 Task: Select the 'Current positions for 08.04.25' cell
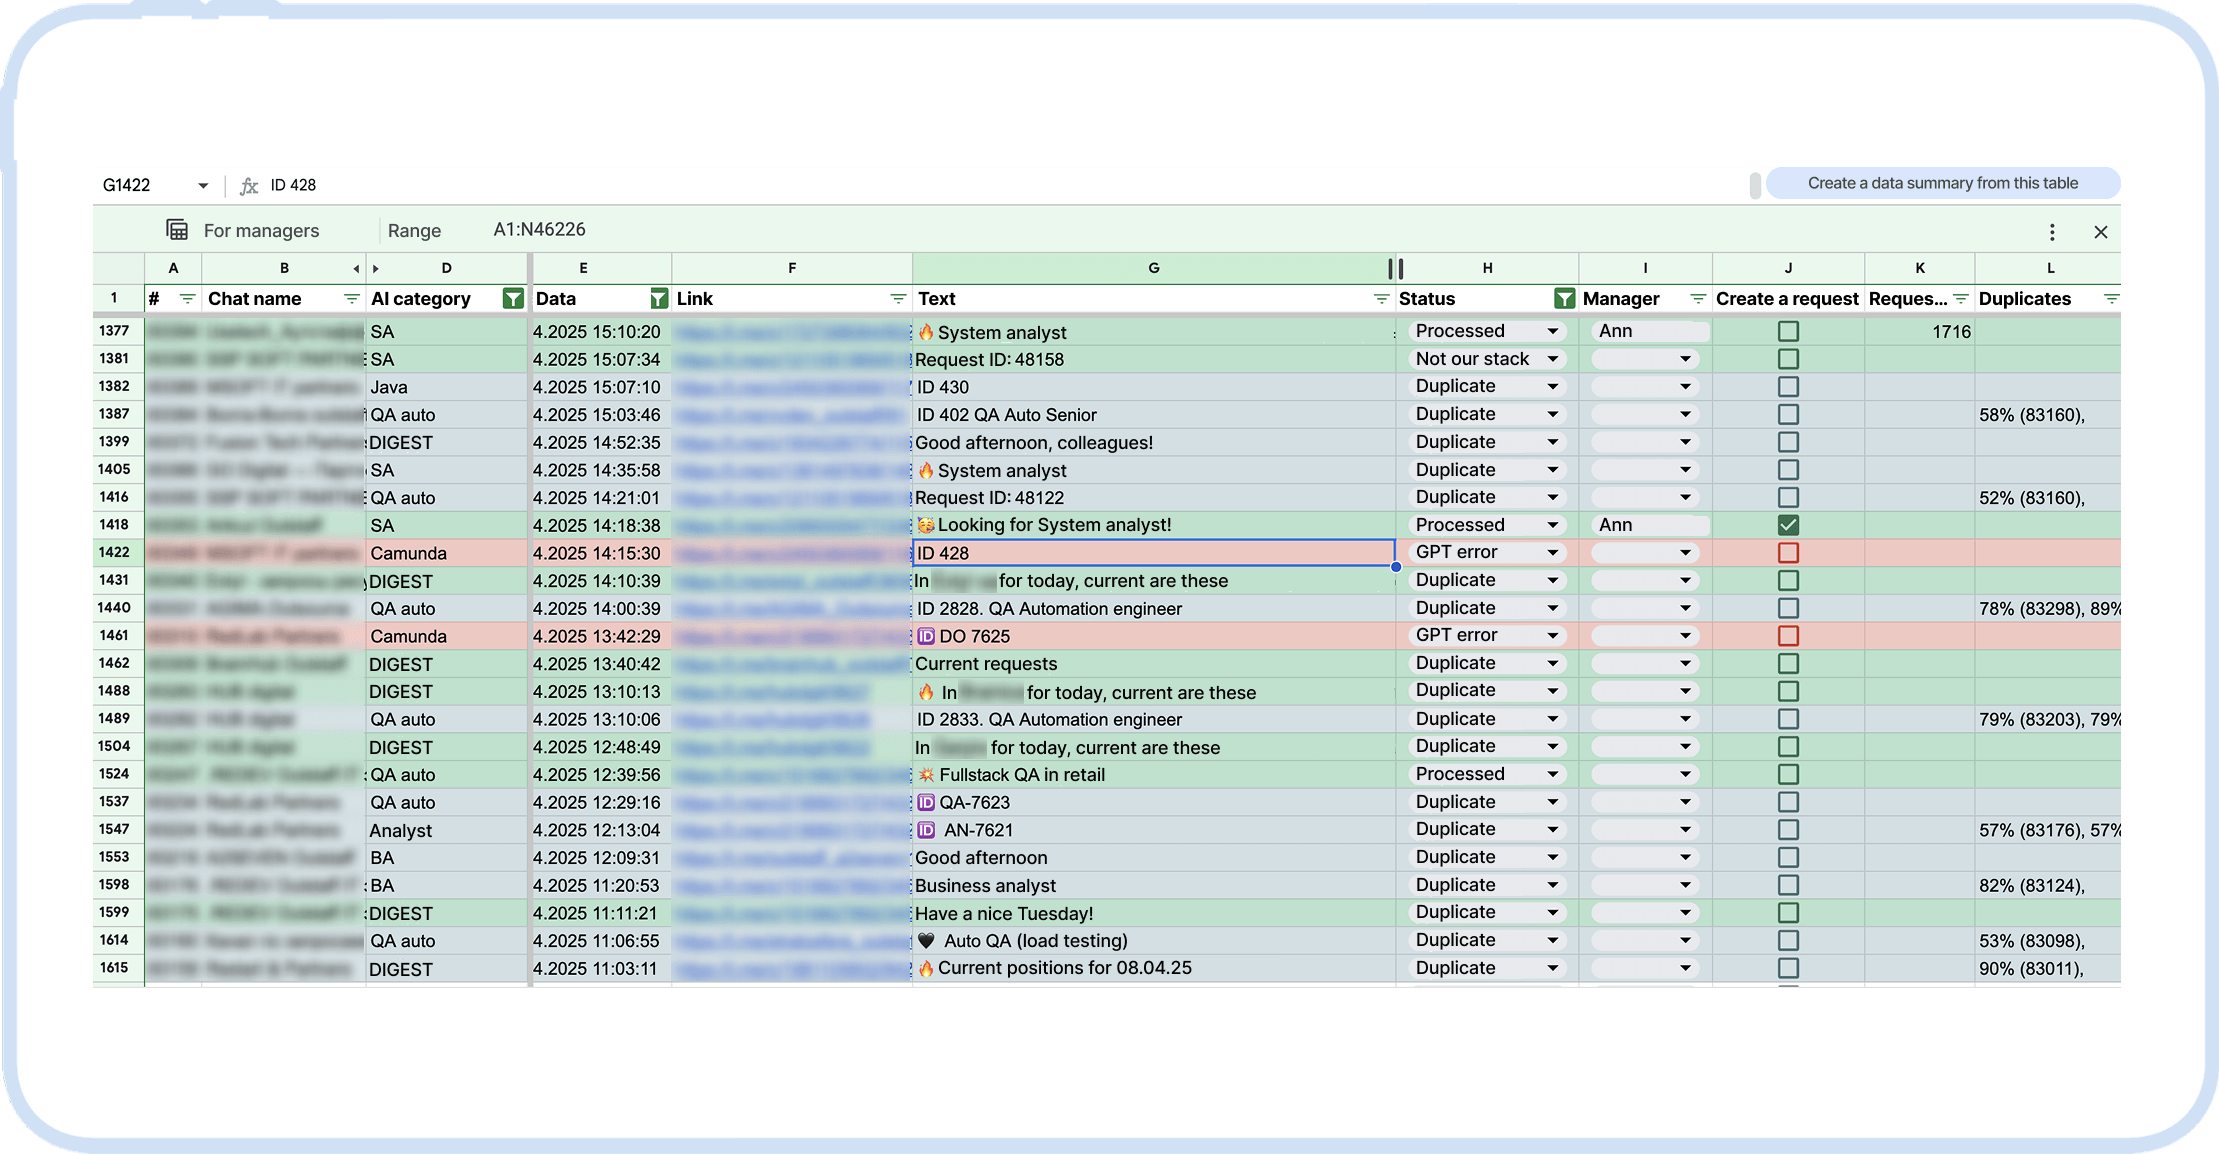1153,968
